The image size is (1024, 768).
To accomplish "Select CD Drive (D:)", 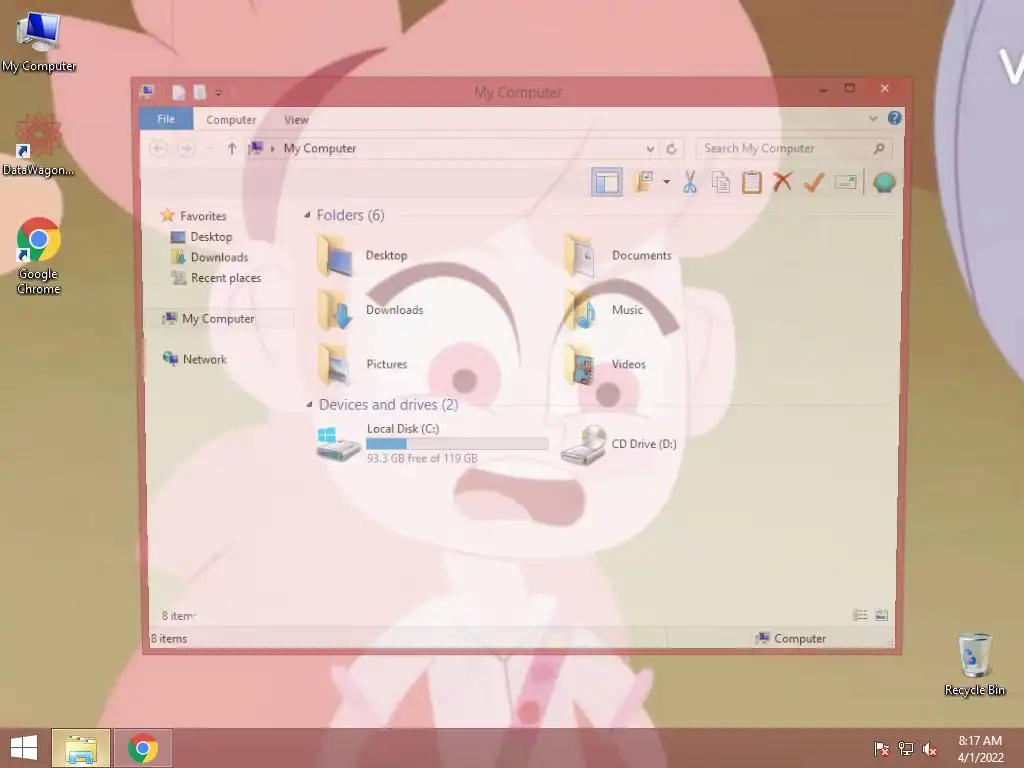I will click(619, 444).
